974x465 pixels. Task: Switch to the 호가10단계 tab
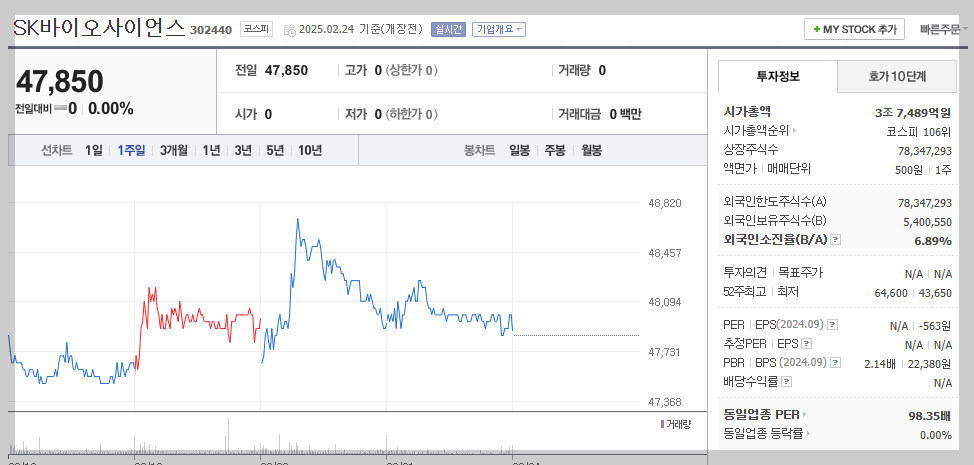897,76
